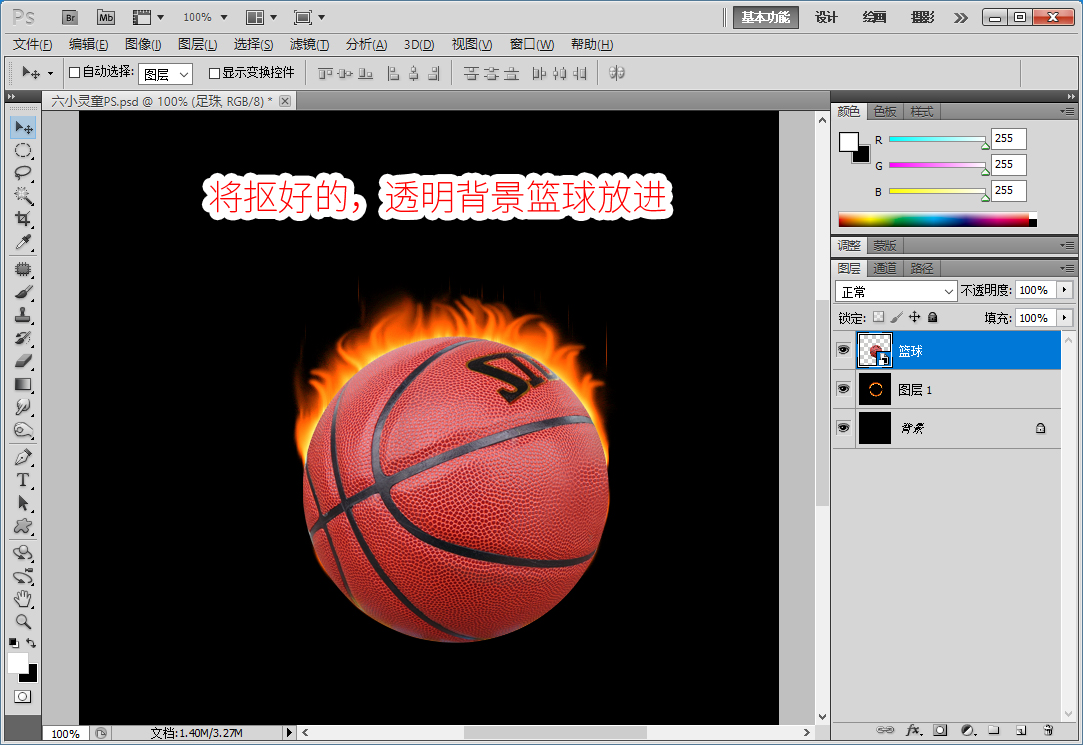Screen dimensions: 1083x745
Task: Open 填充 fill slider arrow
Action: tap(1064, 318)
